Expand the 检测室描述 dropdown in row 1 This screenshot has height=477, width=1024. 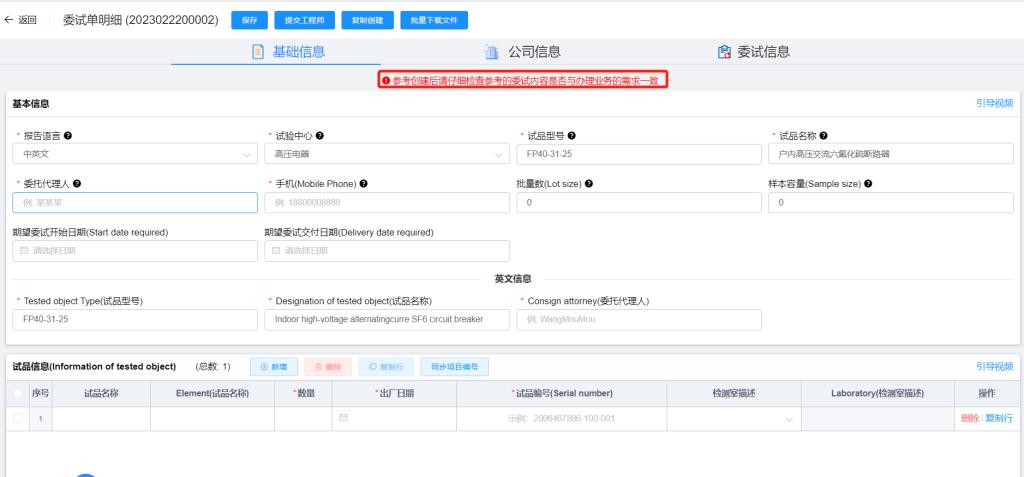(x=734, y=418)
